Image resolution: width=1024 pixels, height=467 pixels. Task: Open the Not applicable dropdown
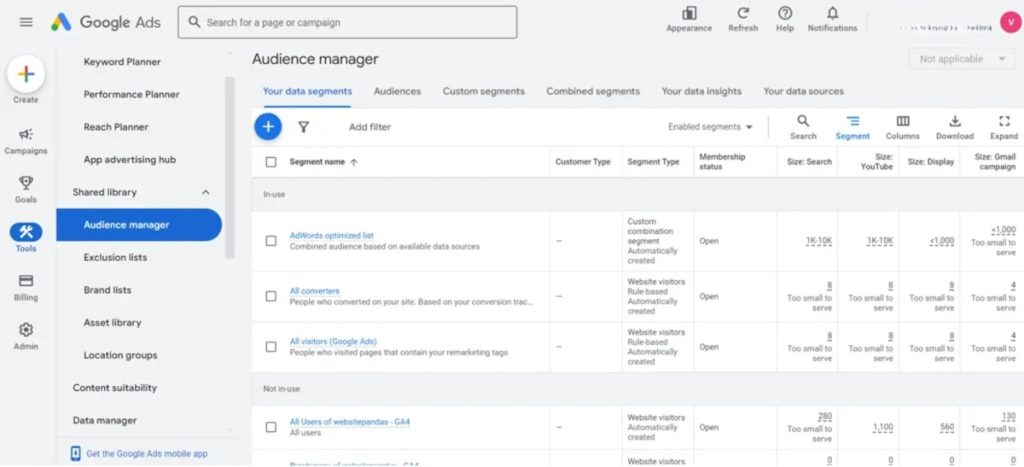click(961, 59)
